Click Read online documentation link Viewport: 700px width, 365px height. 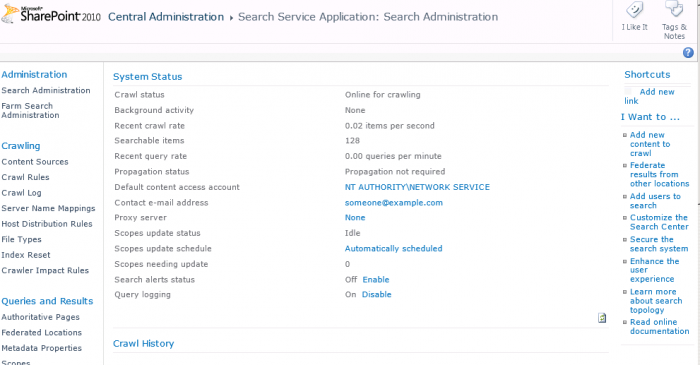coord(659,327)
